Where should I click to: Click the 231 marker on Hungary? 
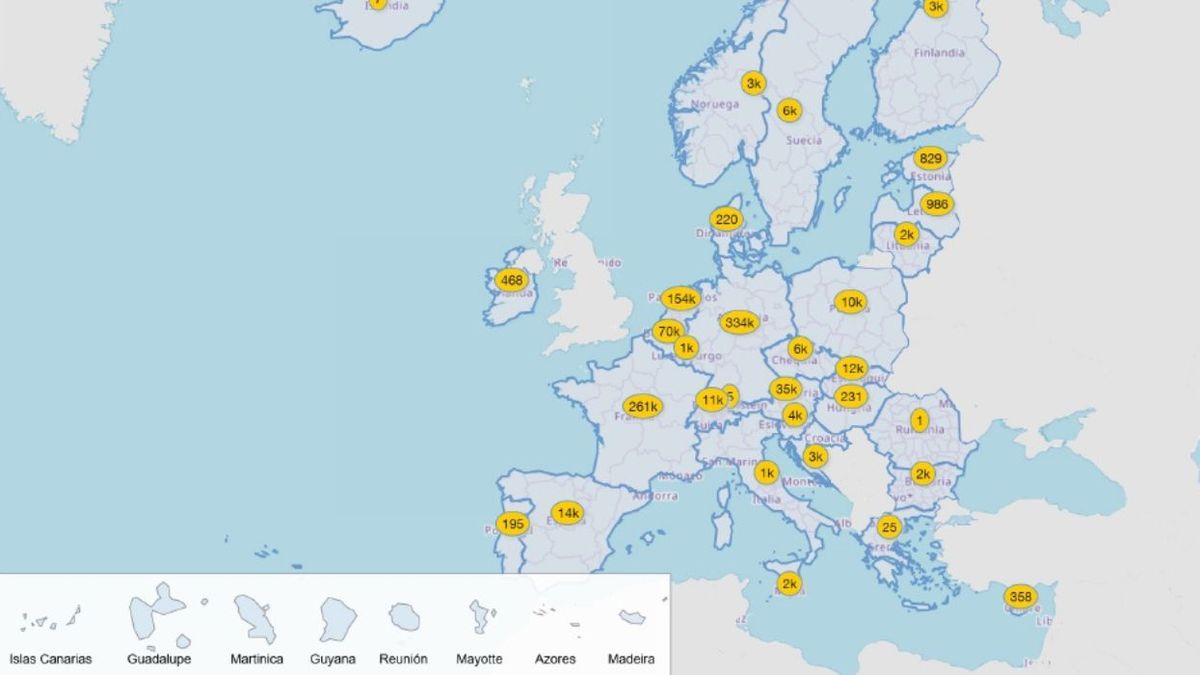click(x=852, y=396)
